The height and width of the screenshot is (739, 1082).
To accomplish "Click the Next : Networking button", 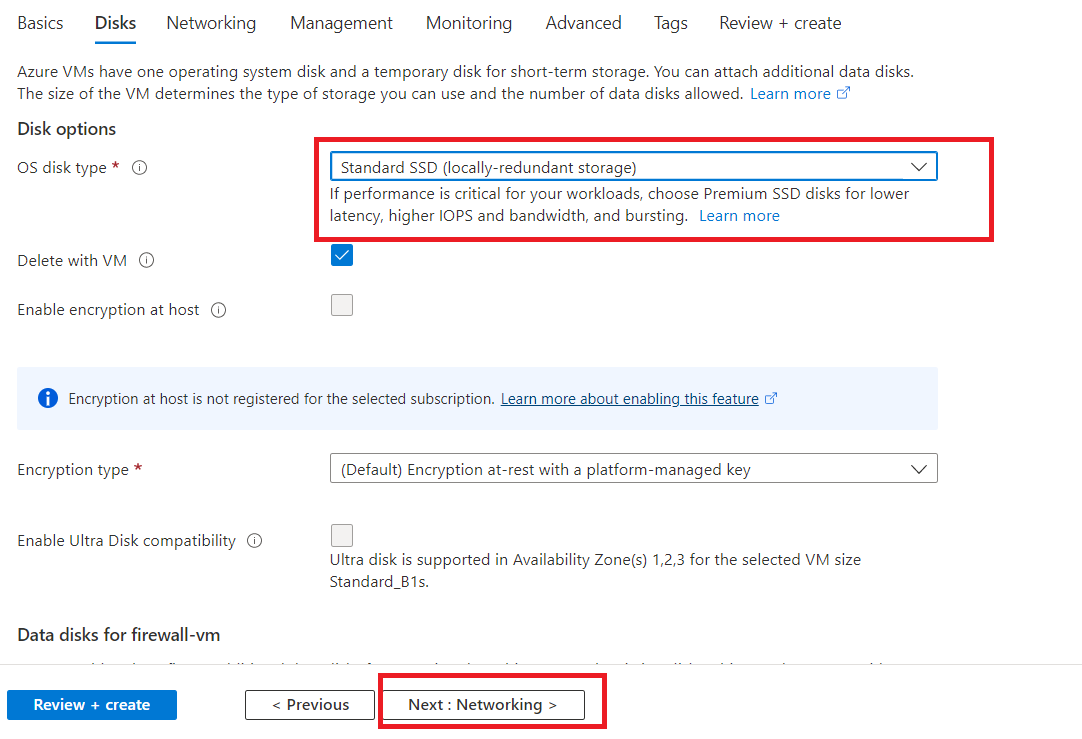I will [x=482, y=705].
